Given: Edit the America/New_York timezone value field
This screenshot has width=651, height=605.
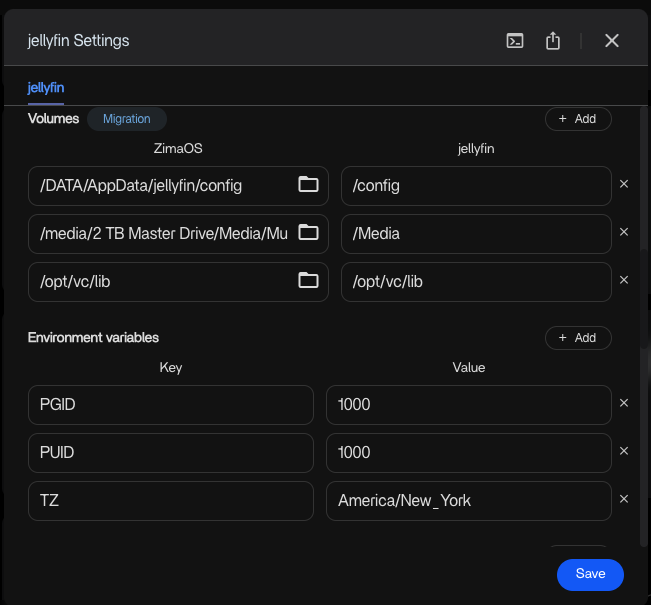Looking at the screenshot, I should tap(468, 501).
